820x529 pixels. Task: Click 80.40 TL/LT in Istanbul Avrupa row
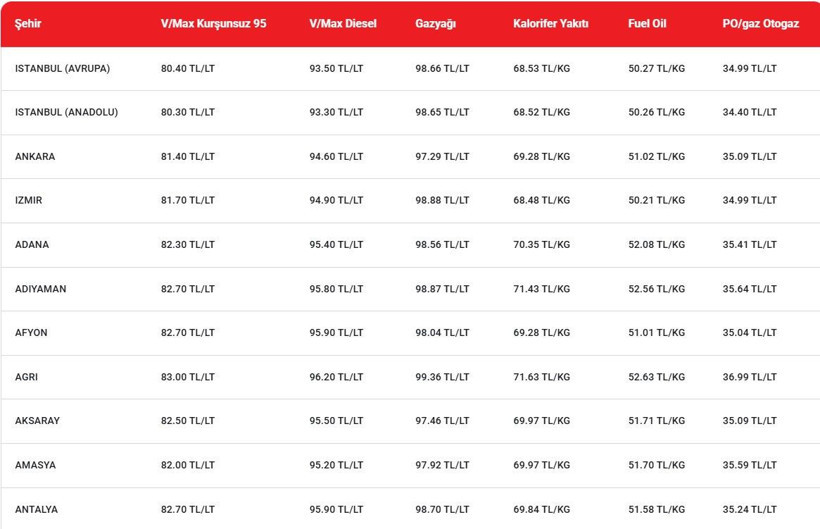(188, 68)
